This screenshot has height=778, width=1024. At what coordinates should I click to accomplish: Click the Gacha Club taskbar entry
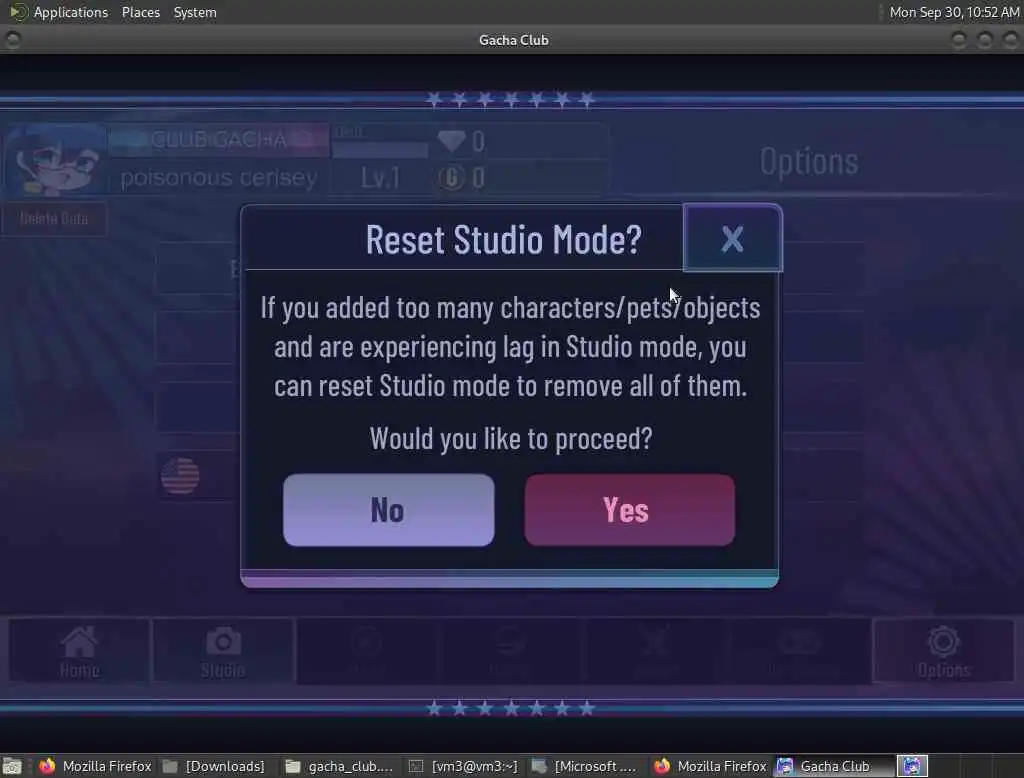tap(833, 766)
